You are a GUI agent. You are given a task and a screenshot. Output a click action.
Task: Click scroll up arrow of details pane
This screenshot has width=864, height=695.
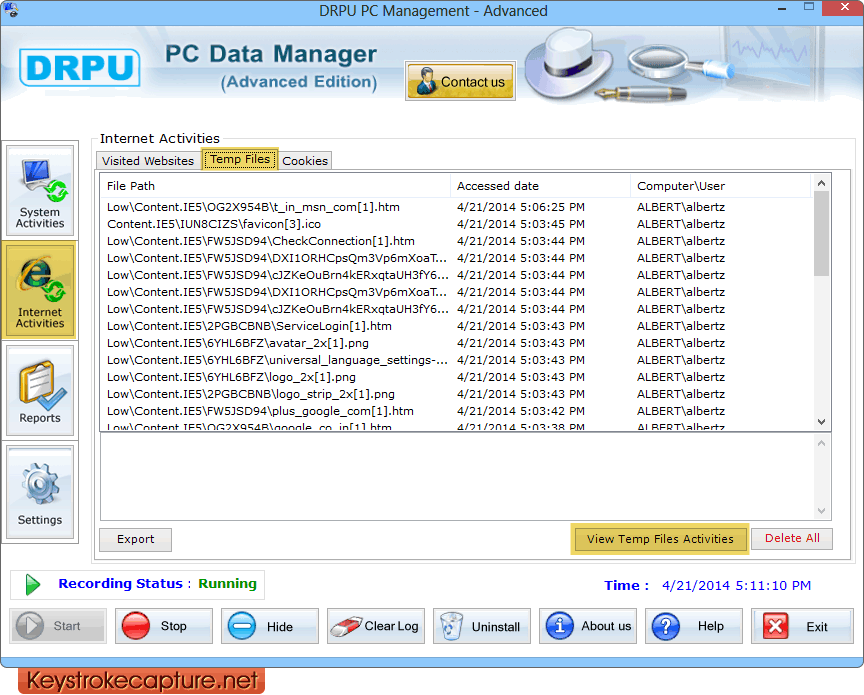pos(821,443)
